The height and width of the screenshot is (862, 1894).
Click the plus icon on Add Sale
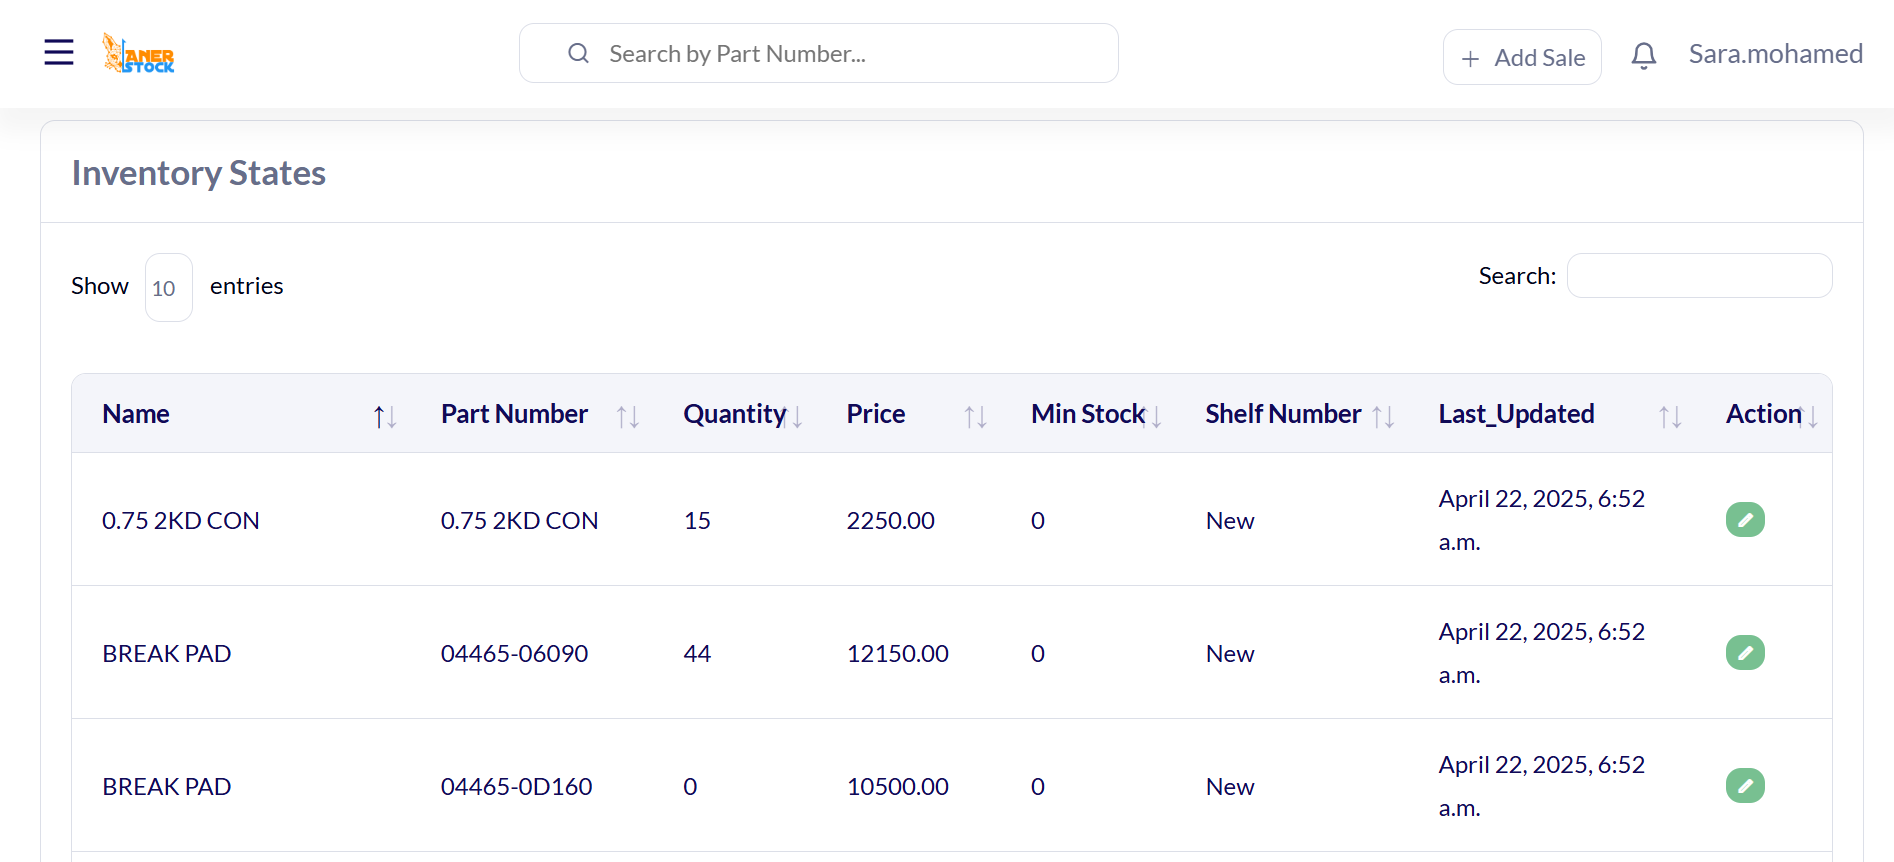[x=1470, y=59]
